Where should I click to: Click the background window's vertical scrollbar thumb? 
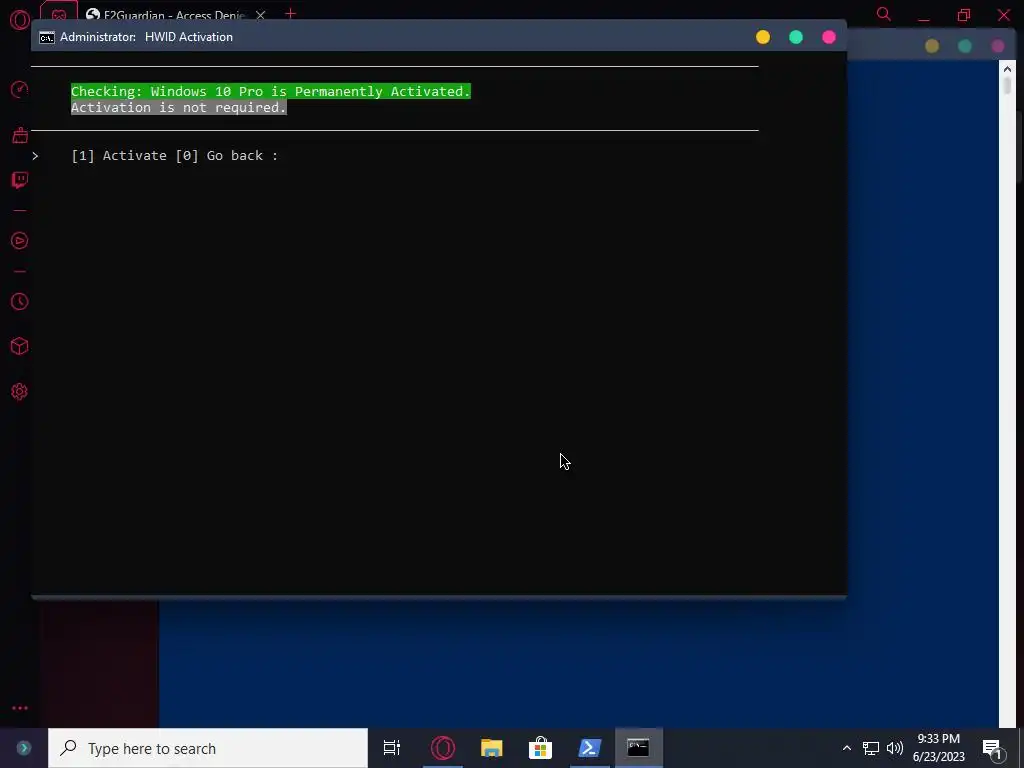coord(1008,86)
